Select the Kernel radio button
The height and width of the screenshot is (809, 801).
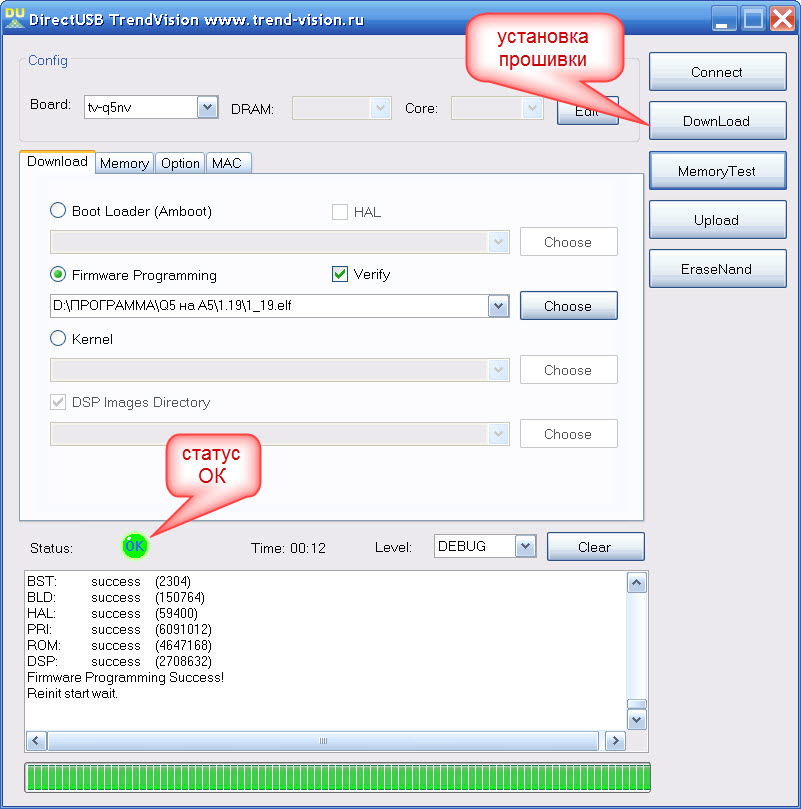tap(59, 339)
